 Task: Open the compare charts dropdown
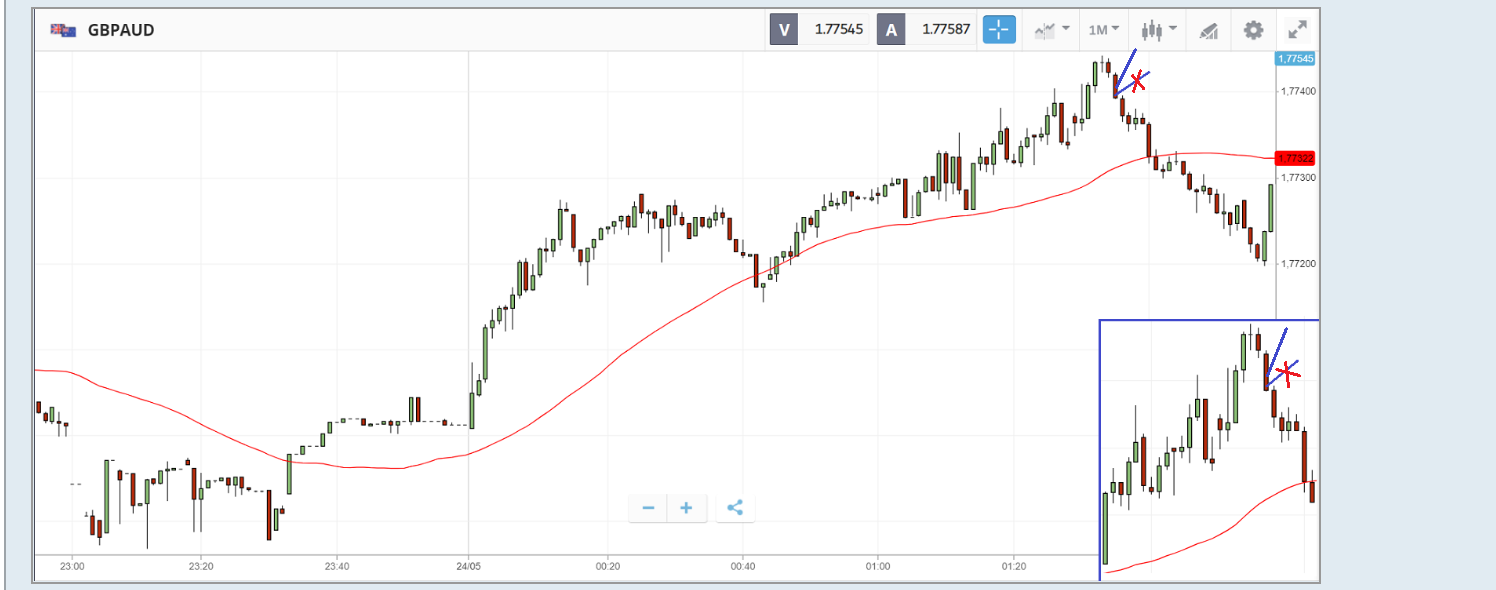coord(1052,30)
